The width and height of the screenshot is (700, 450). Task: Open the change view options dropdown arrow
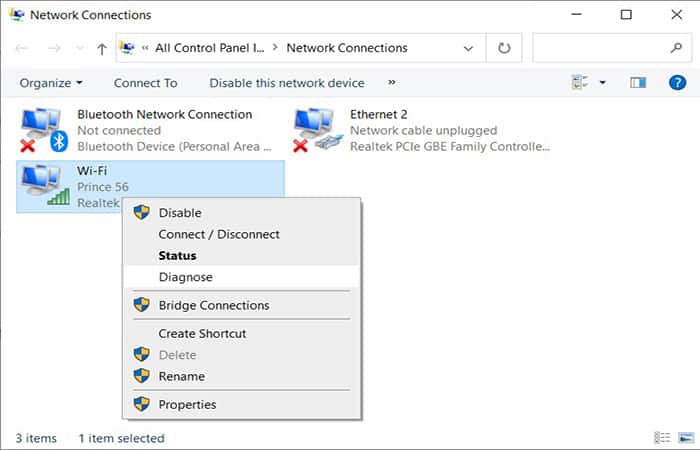pos(603,83)
